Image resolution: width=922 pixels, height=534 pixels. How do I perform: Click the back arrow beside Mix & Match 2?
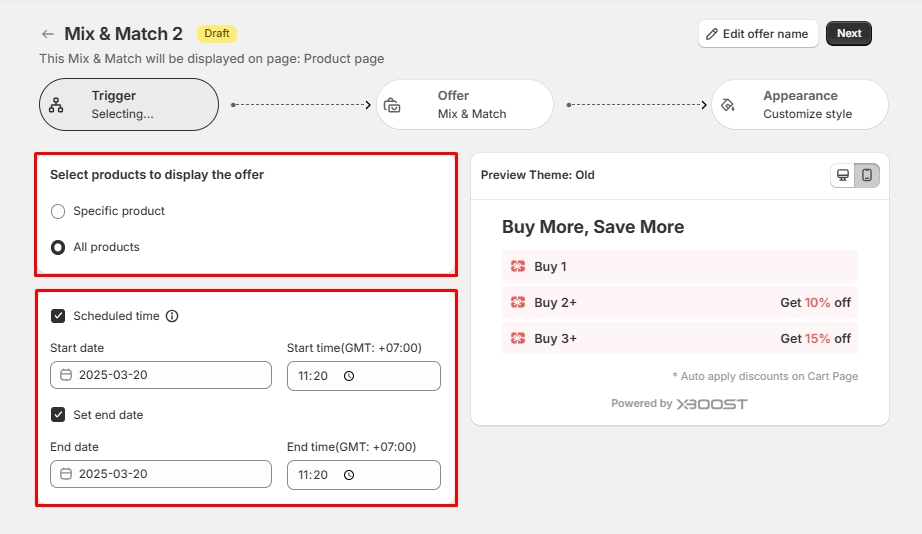48,34
